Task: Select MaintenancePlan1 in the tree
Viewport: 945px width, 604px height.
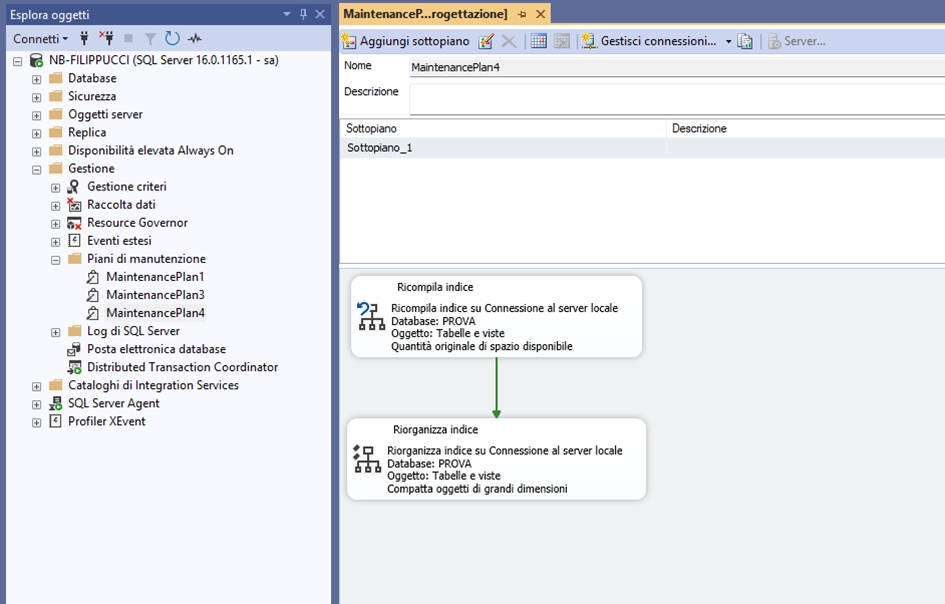Action: coord(155,277)
